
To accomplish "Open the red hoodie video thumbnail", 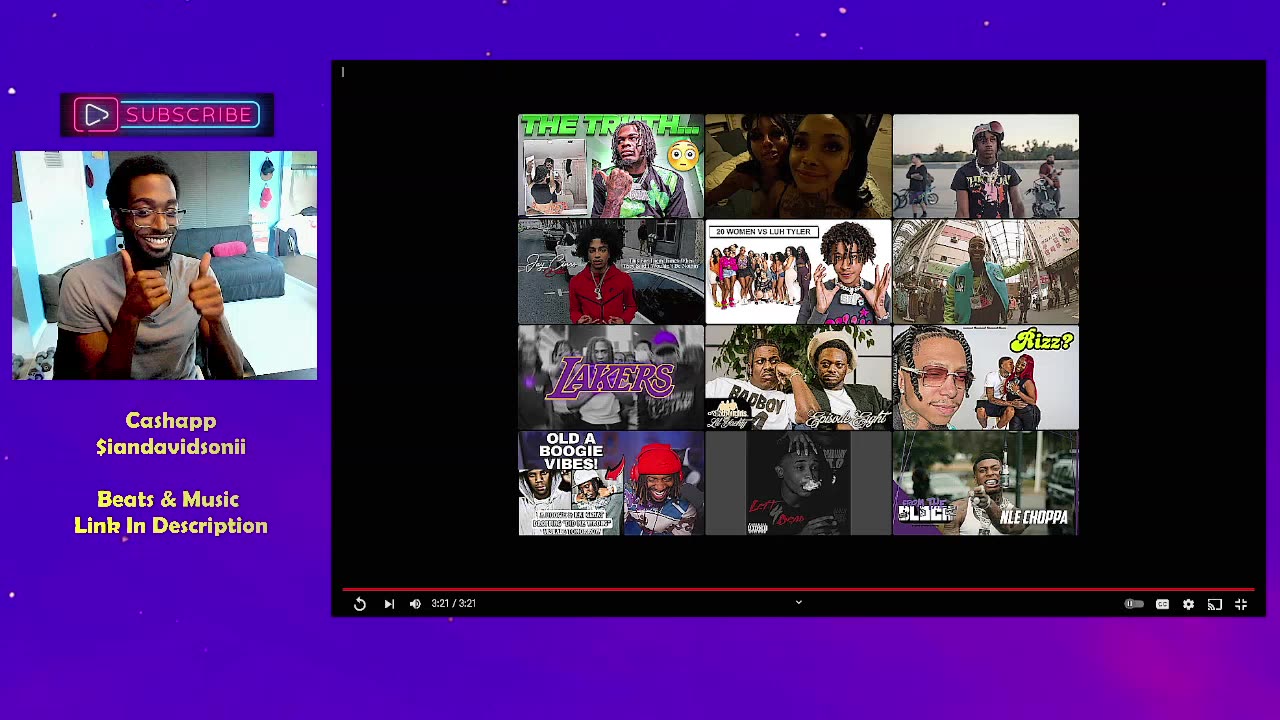I will tap(611, 272).
